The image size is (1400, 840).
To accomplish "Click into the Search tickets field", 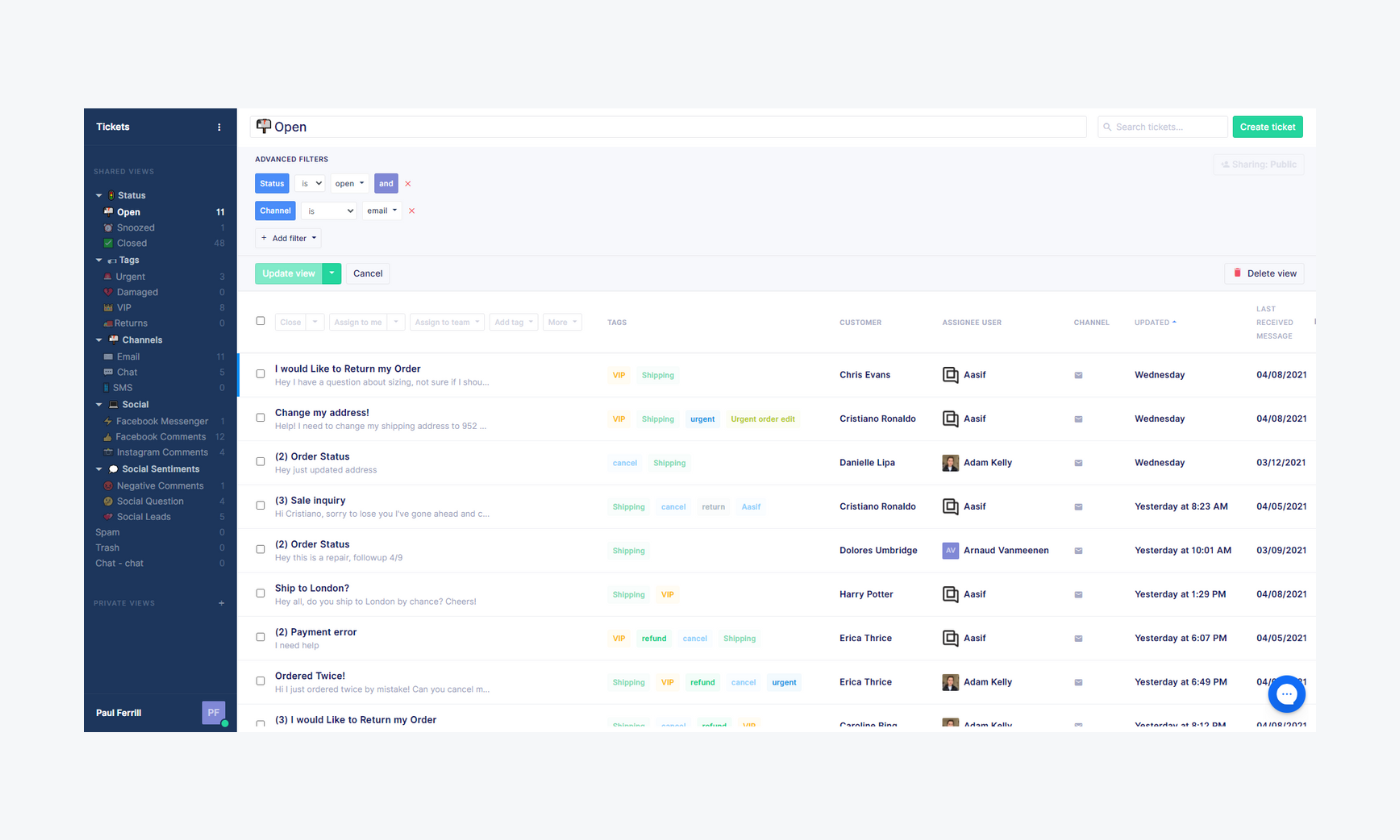I will pyautogui.click(x=1165, y=127).
